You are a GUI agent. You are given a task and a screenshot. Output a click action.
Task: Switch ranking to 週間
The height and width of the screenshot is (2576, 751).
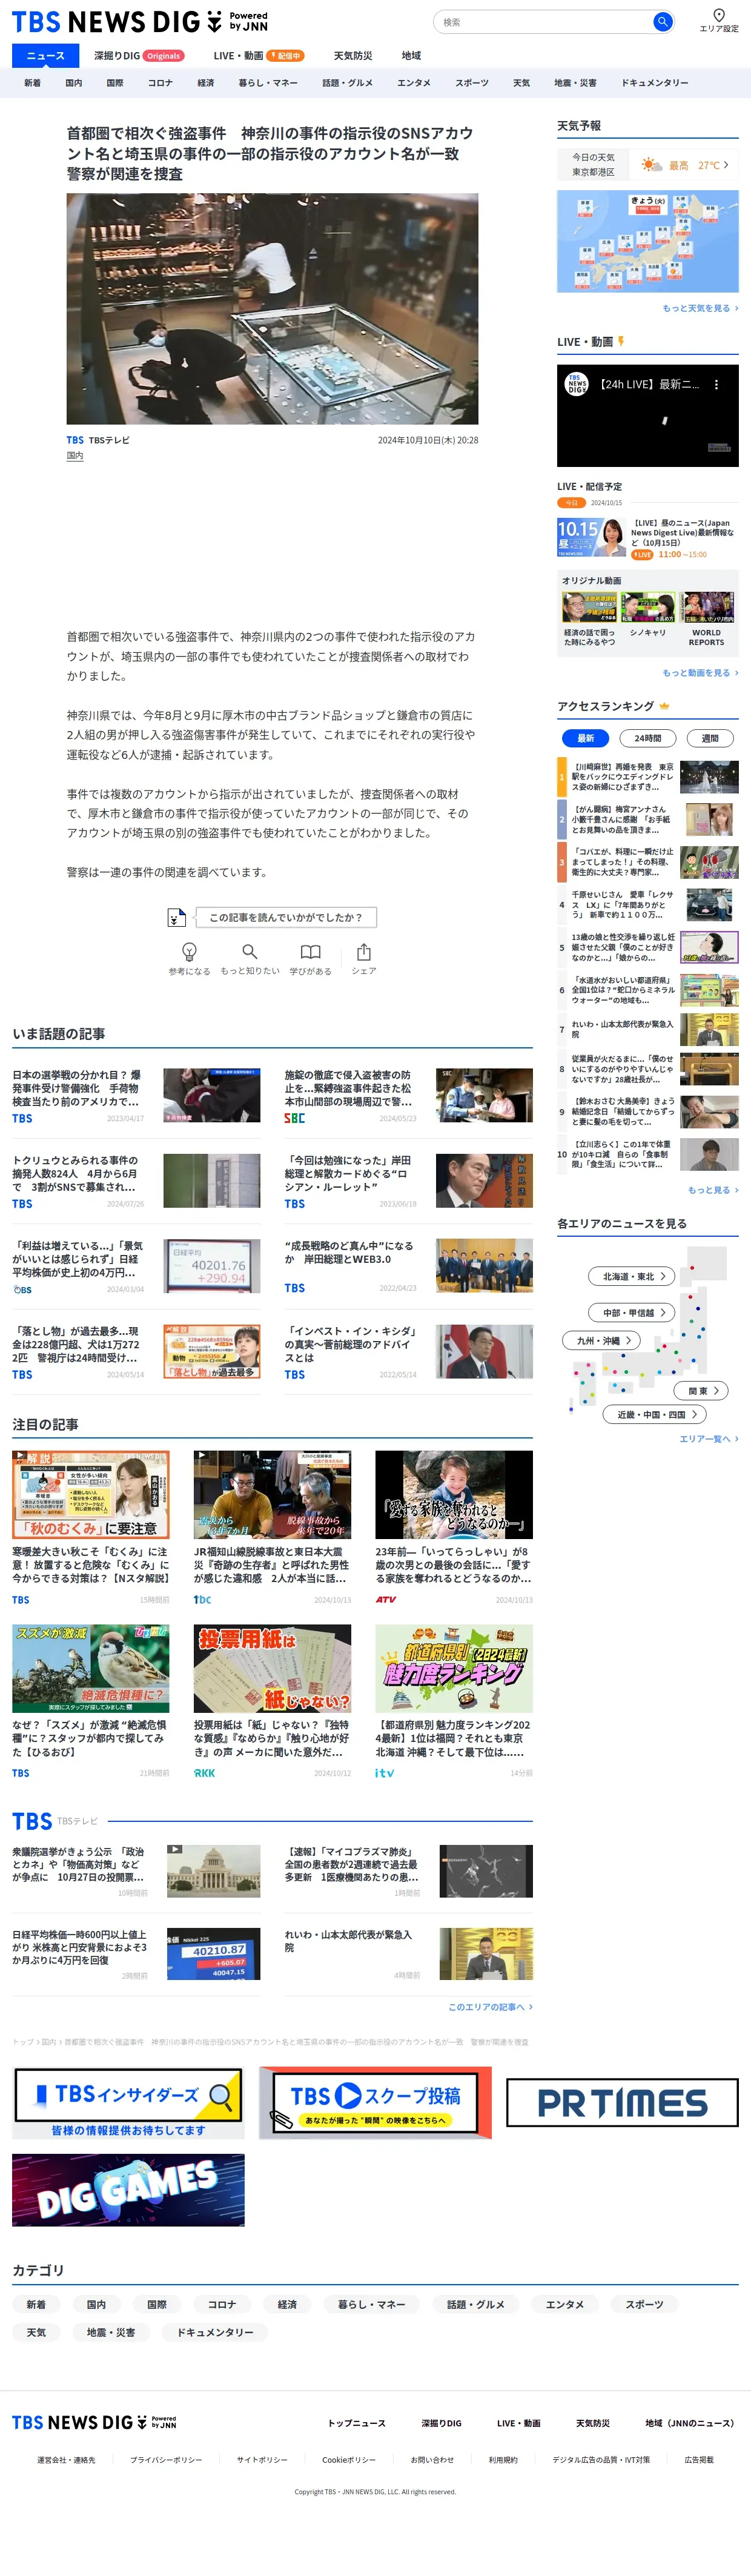pos(710,738)
